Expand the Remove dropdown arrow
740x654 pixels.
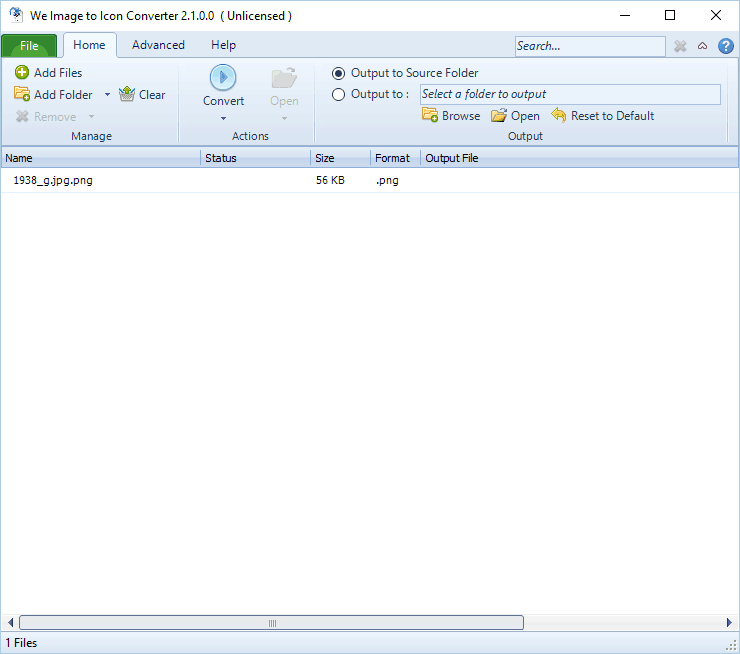92,116
